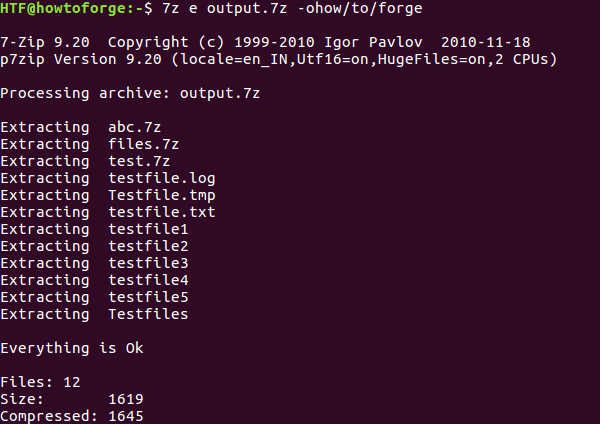Click the Size value 1619

coord(126,399)
